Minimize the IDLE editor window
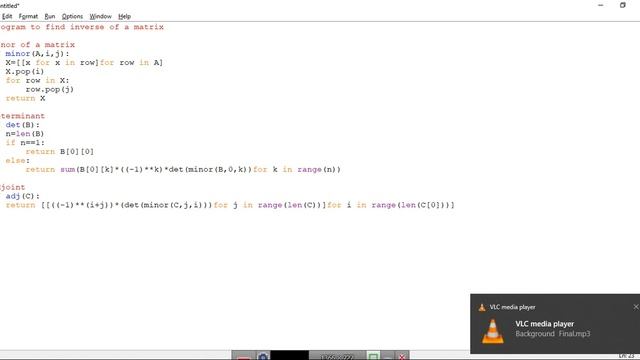640x360 pixels. tap(600, 5)
